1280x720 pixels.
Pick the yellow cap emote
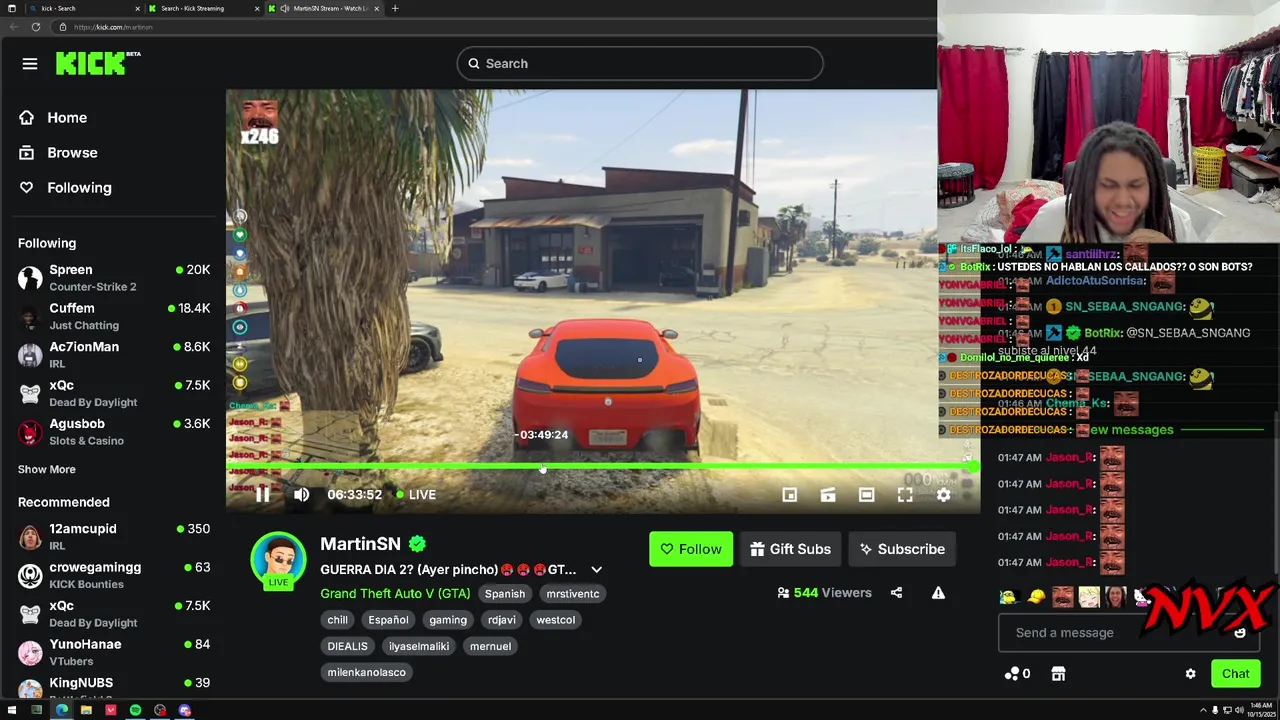[1036, 598]
